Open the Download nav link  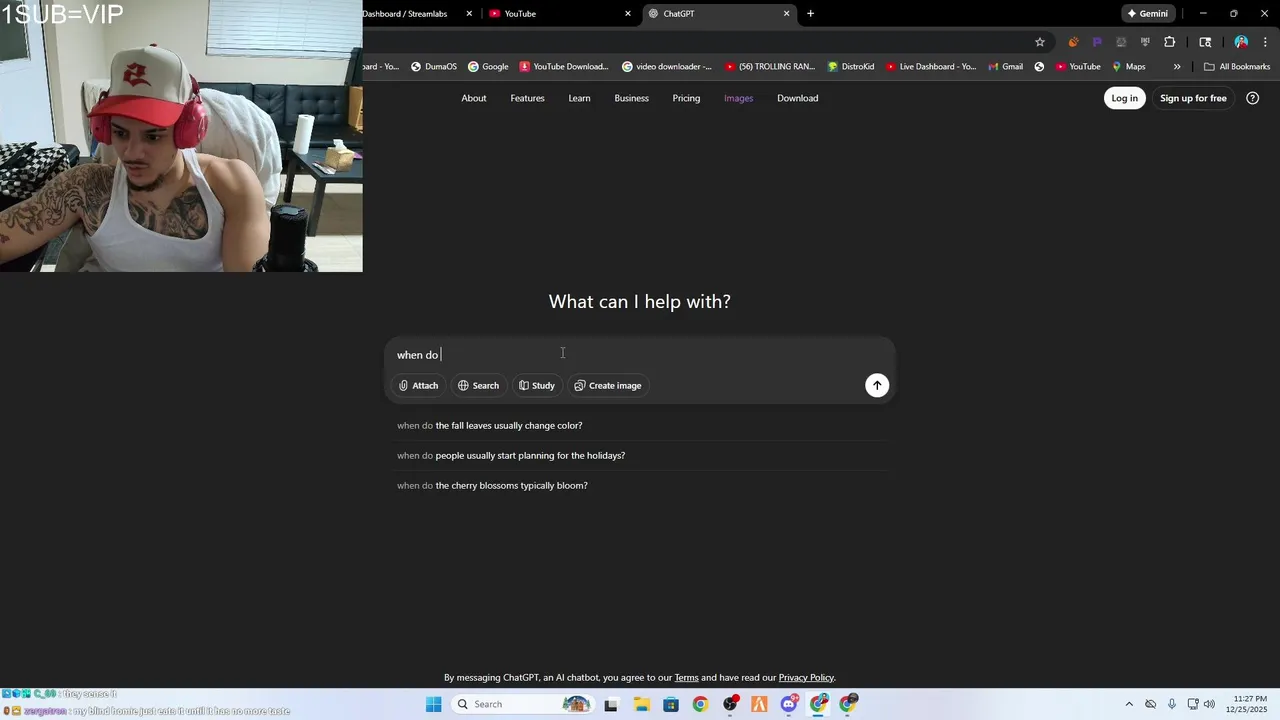click(x=798, y=98)
